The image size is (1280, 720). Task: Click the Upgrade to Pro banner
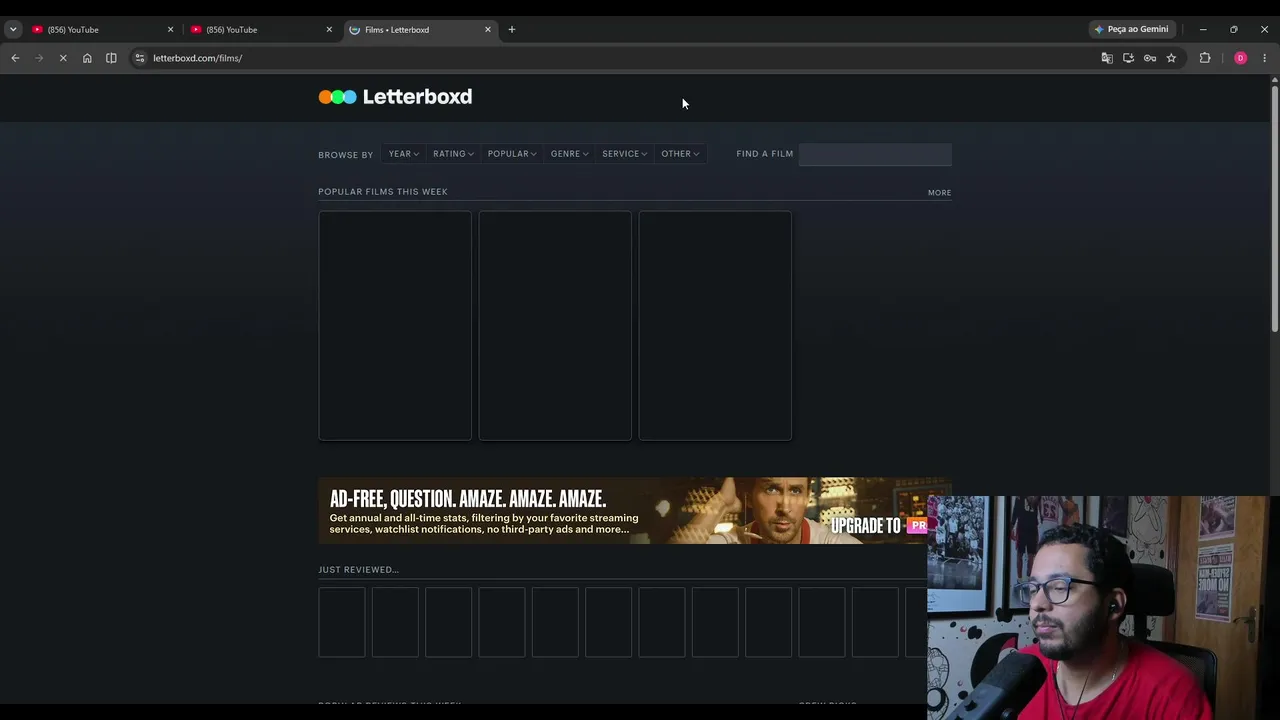click(x=635, y=511)
